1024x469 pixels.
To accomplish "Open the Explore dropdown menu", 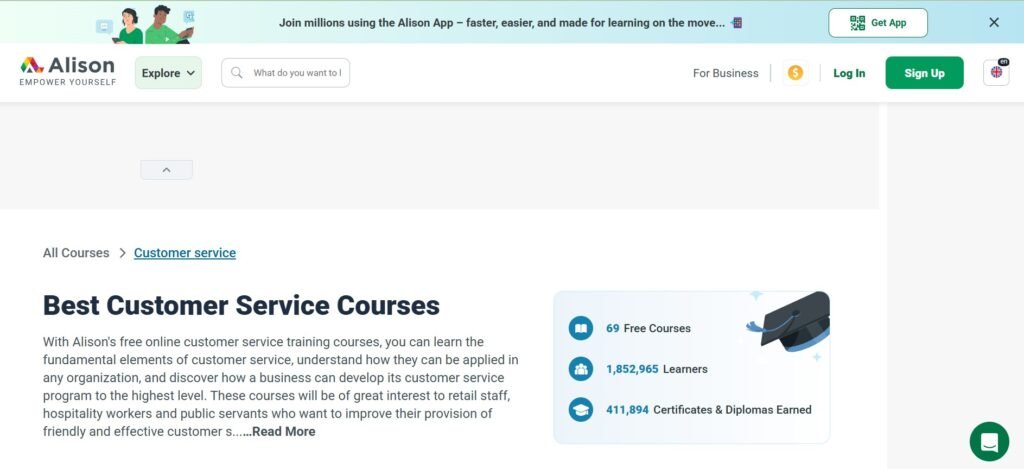I will [x=168, y=73].
